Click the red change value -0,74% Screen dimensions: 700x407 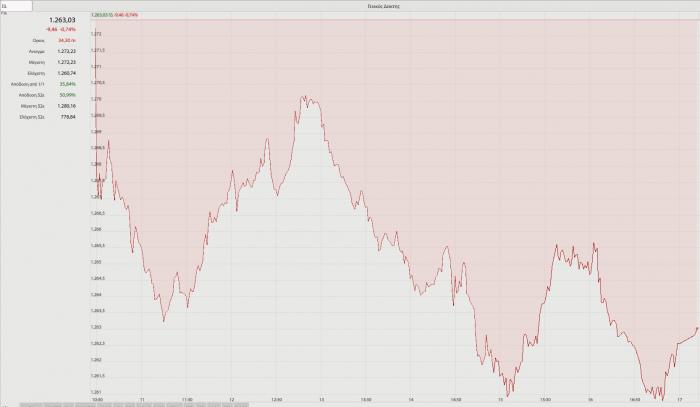pyautogui.click(x=69, y=29)
